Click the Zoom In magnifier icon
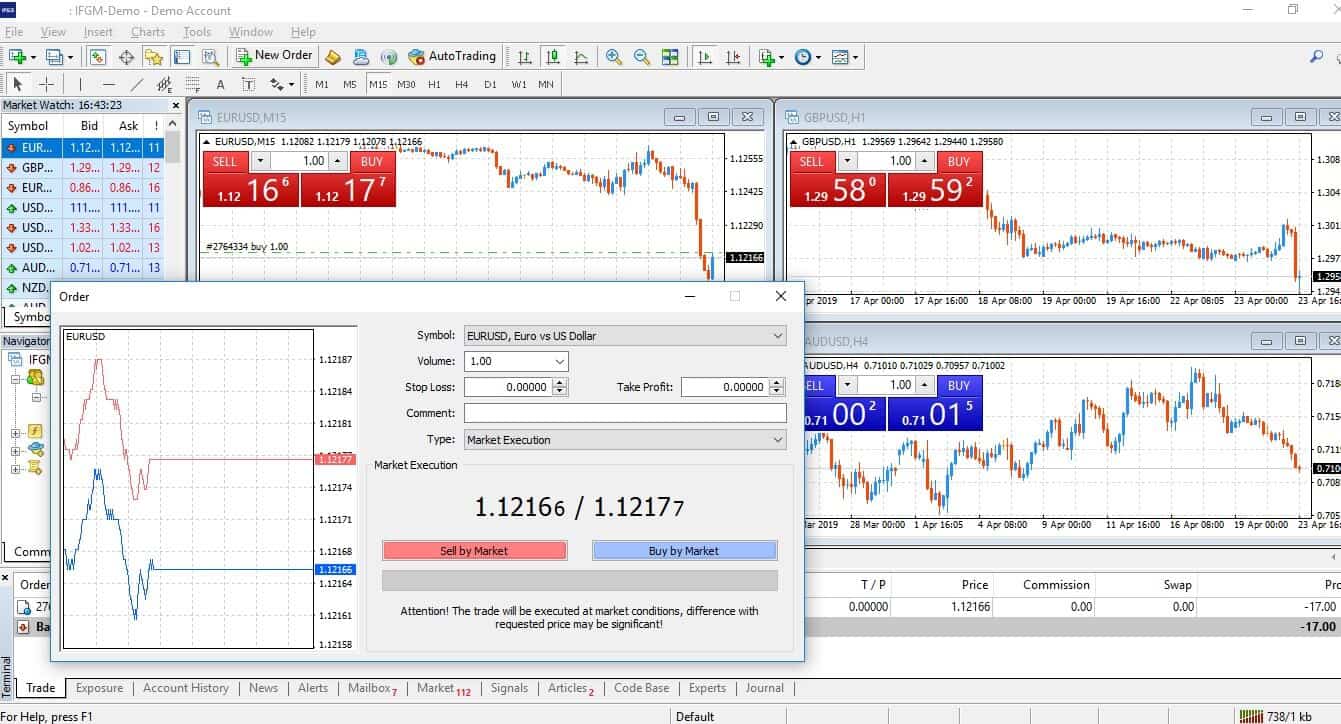The image size is (1341, 724). coord(614,57)
